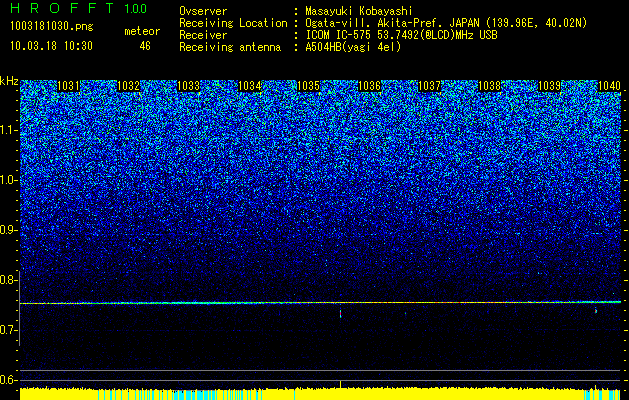Click the HROFFT 1.0.0 title text
Image resolution: width=629 pixels, height=400 pixels.
[x=78, y=8]
